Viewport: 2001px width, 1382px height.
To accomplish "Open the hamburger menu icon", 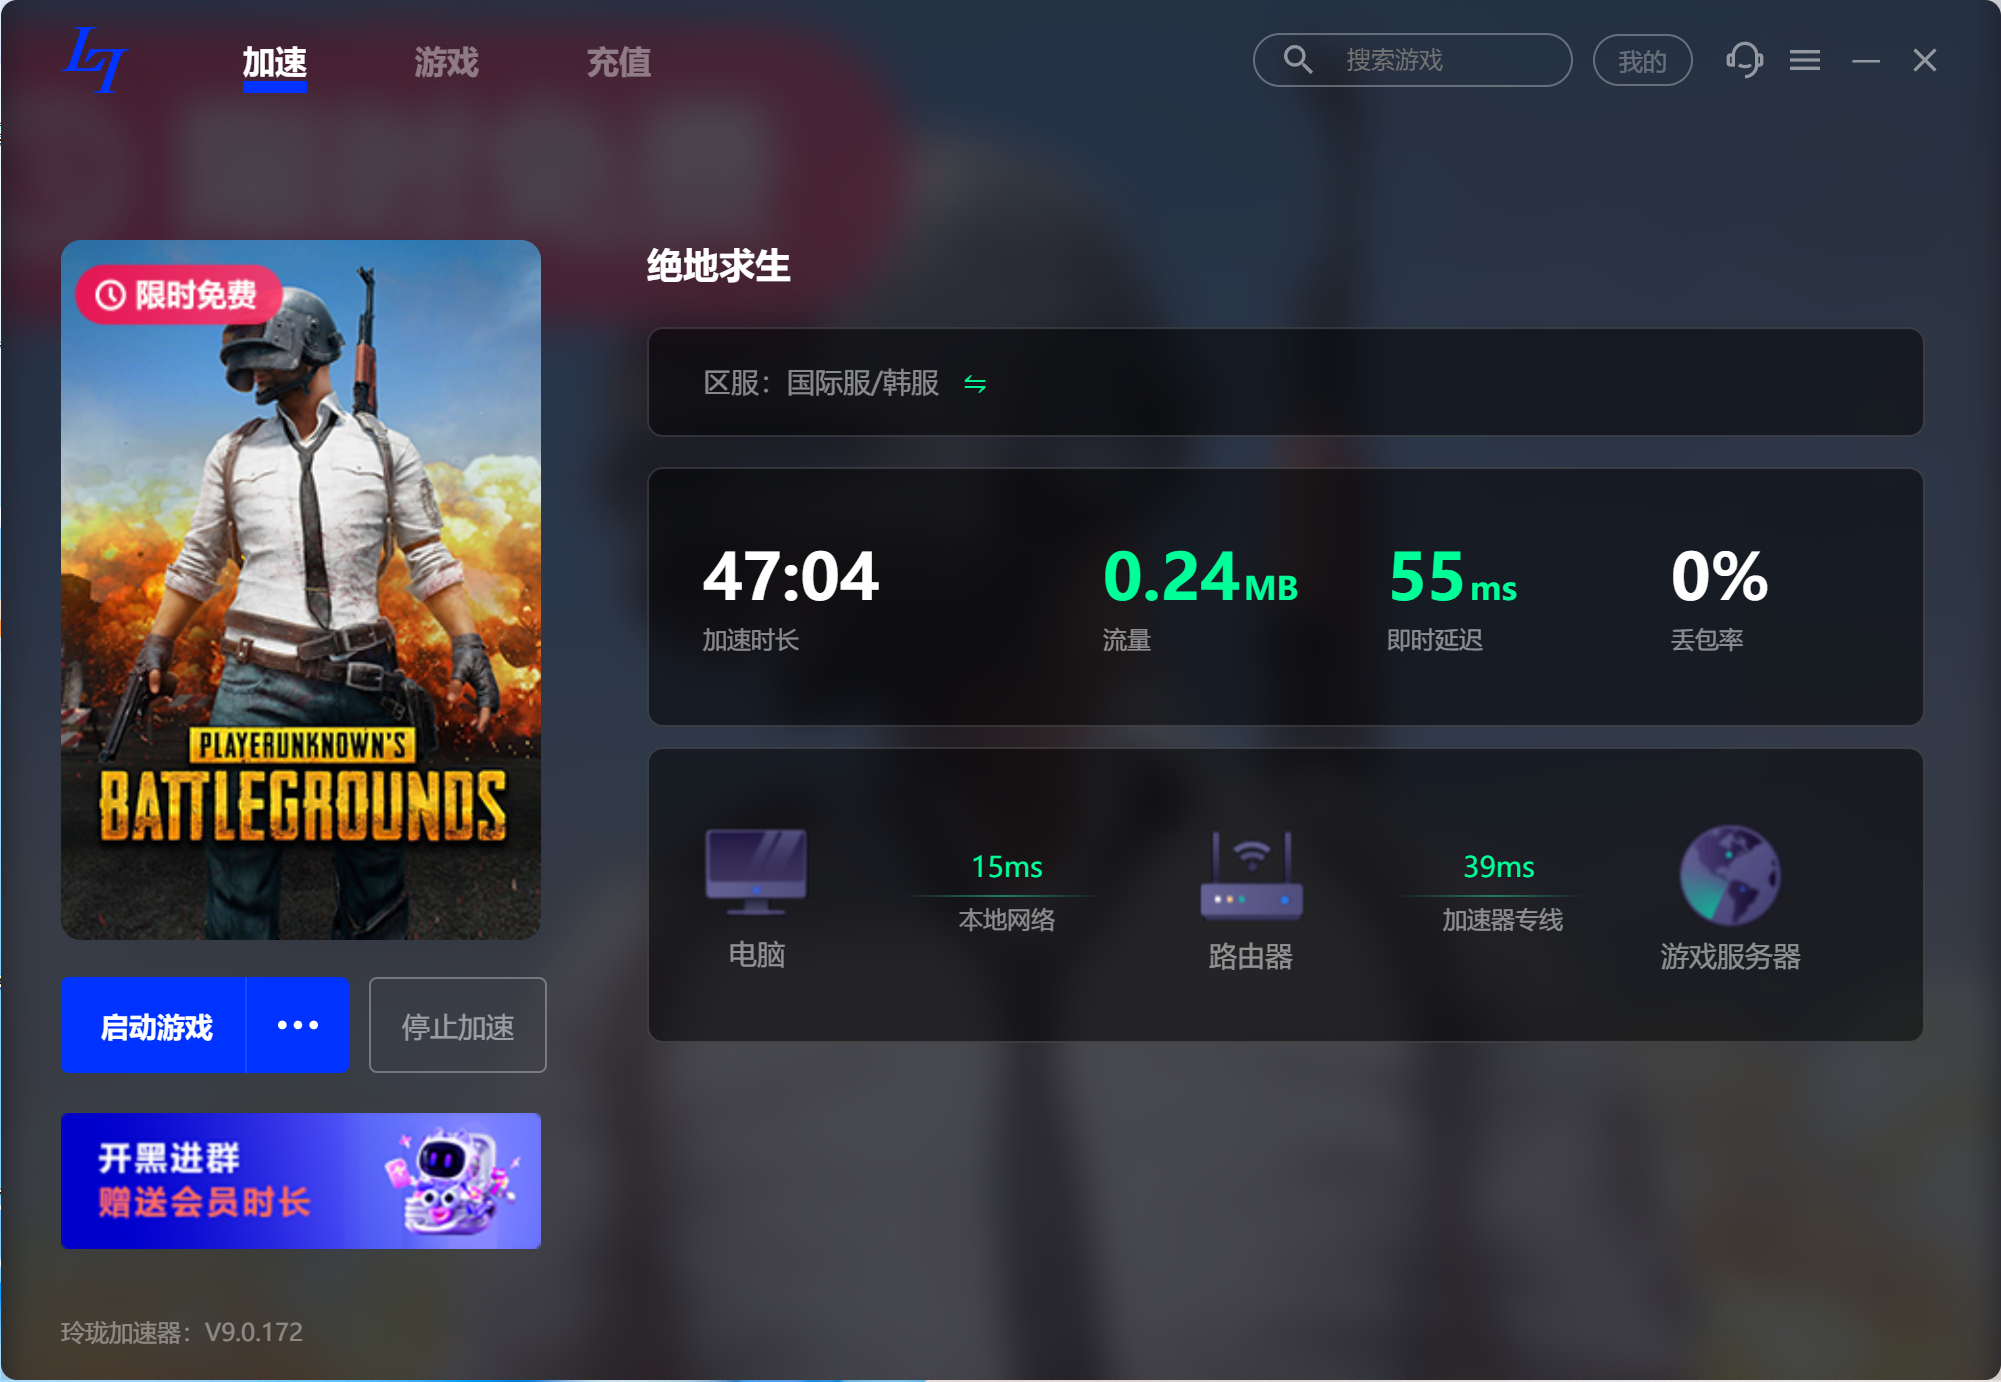I will 1805,60.
